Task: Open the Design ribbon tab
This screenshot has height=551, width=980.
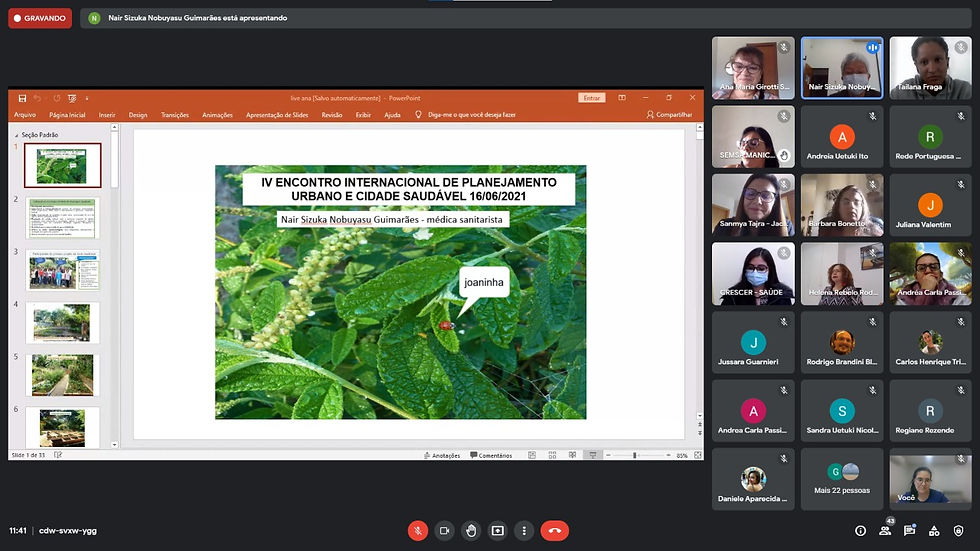Action: [138, 115]
